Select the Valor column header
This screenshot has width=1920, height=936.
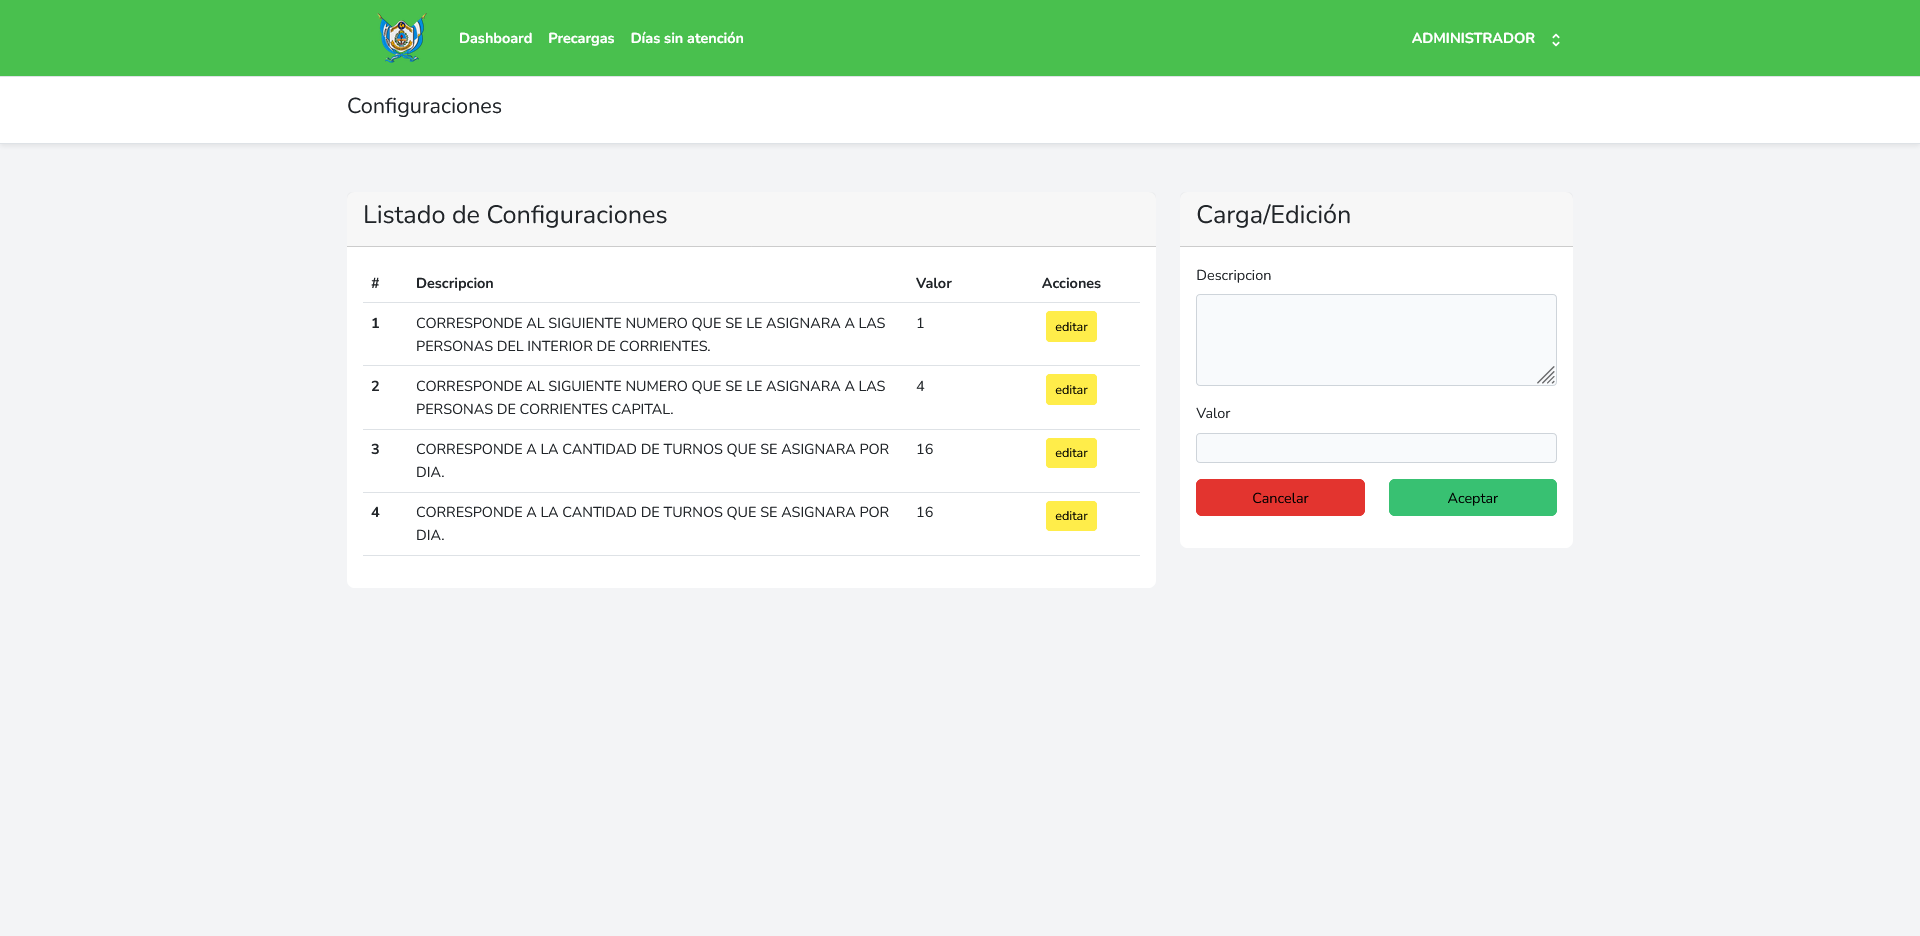(933, 283)
